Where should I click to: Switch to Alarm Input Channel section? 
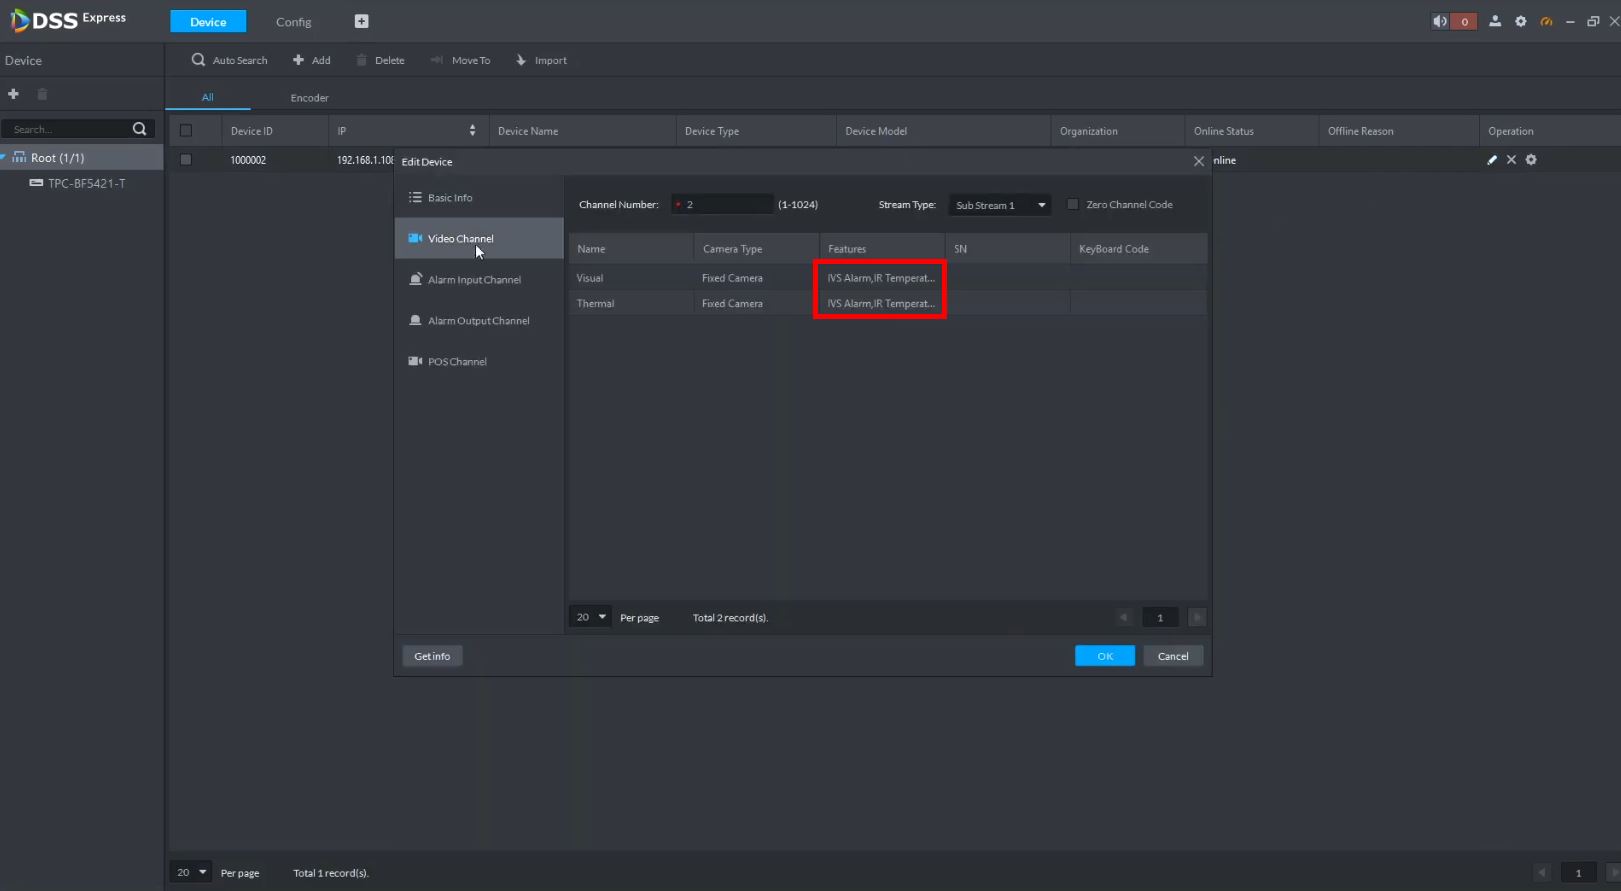474,280
